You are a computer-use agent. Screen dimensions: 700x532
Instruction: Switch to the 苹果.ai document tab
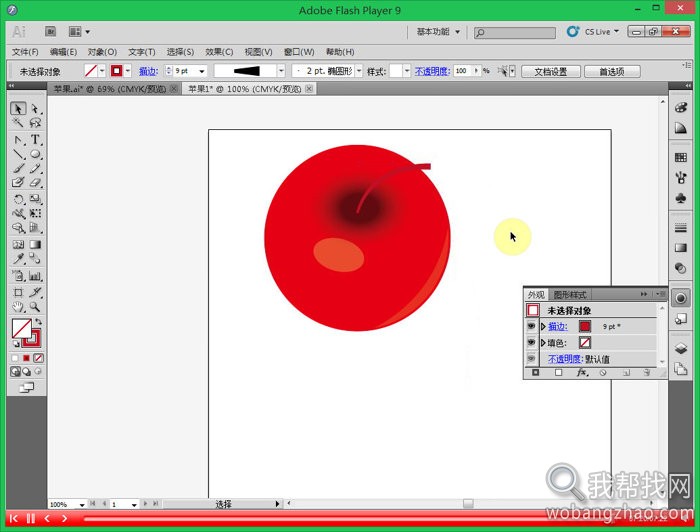tap(109, 89)
